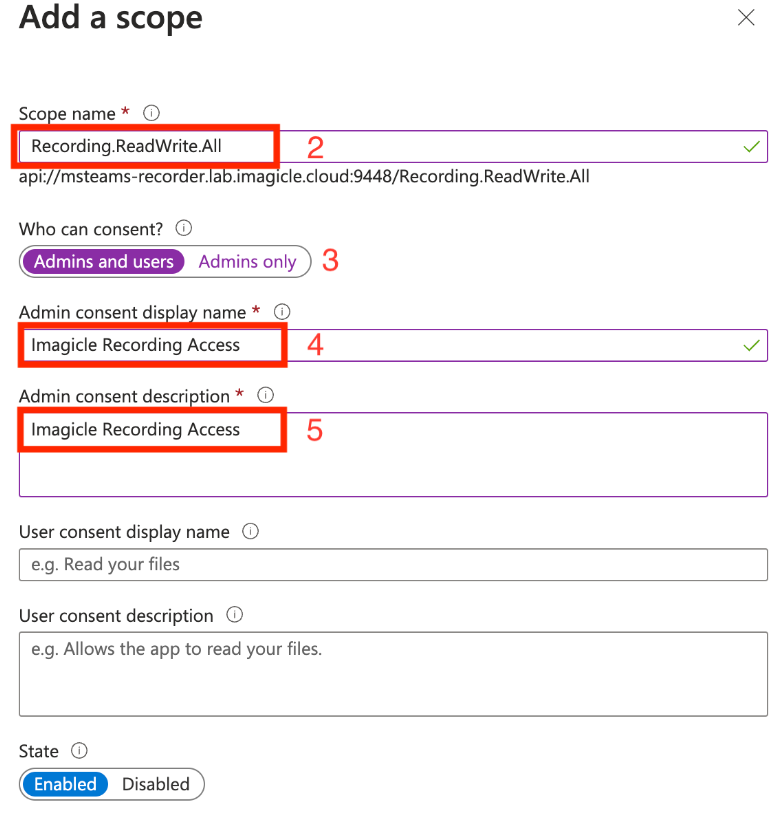This screenshot has height=816, width=778.
Task: Click the info icon next to Scope name
Action: 152,113
